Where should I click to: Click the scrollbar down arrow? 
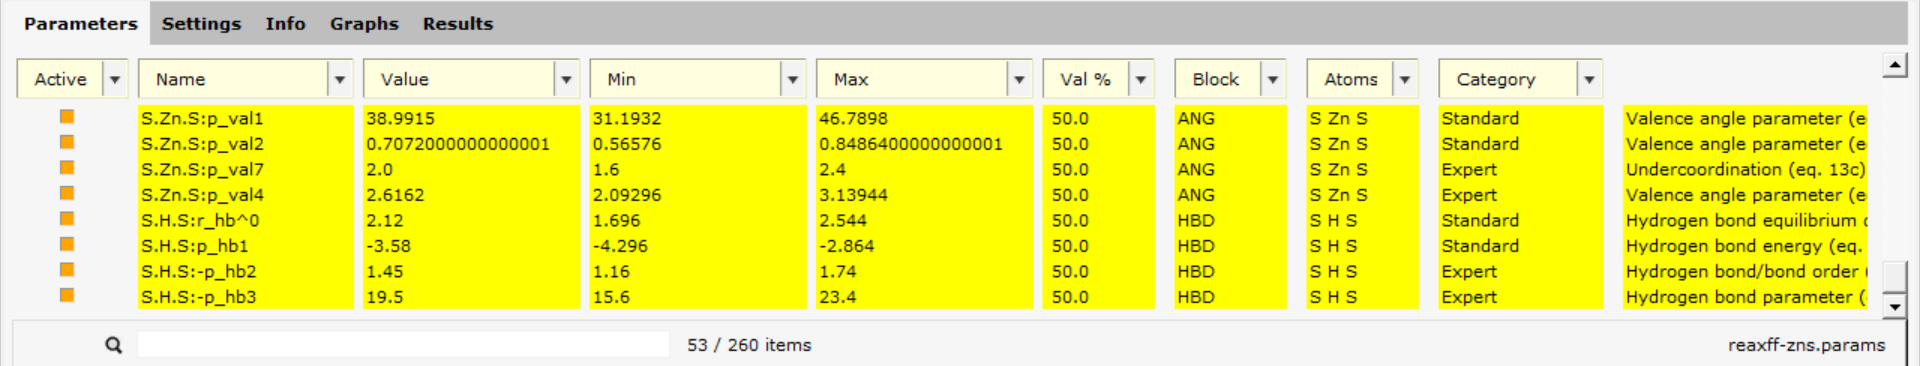[x=1894, y=306]
